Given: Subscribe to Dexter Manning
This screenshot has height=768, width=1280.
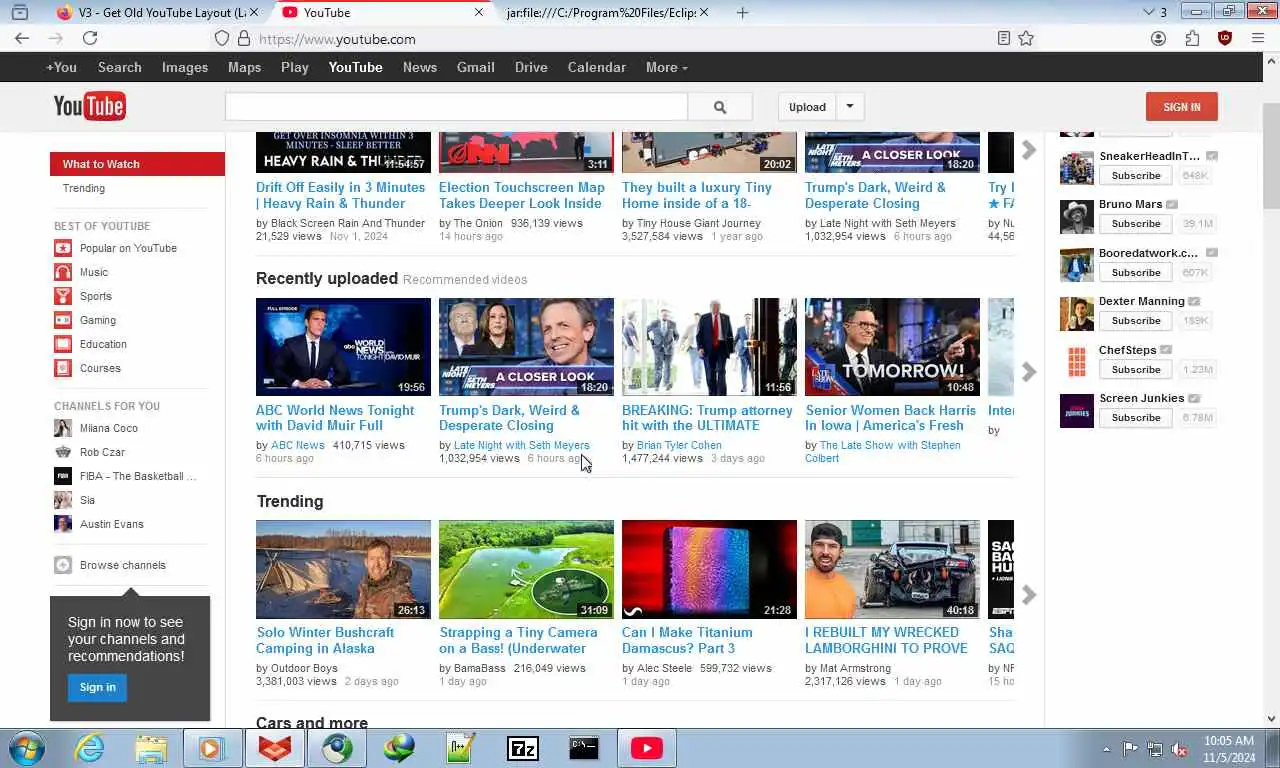Looking at the screenshot, I should [x=1136, y=321].
